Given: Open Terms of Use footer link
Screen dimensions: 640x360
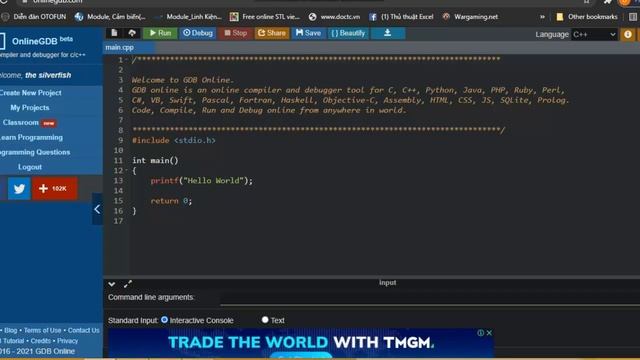Looking at the screenshot, I should (42, 330).
